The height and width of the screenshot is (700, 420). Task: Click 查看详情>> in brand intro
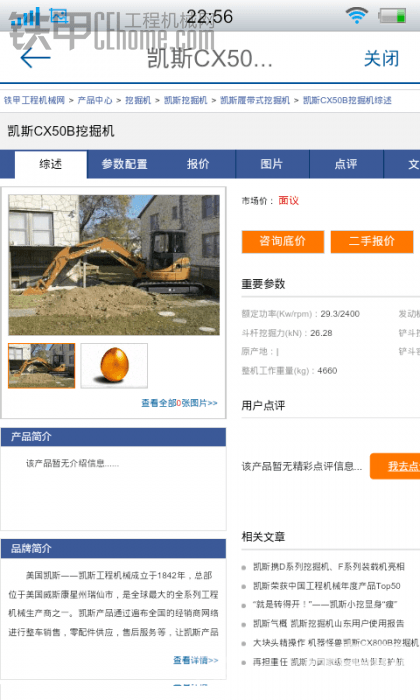point(195,660)
